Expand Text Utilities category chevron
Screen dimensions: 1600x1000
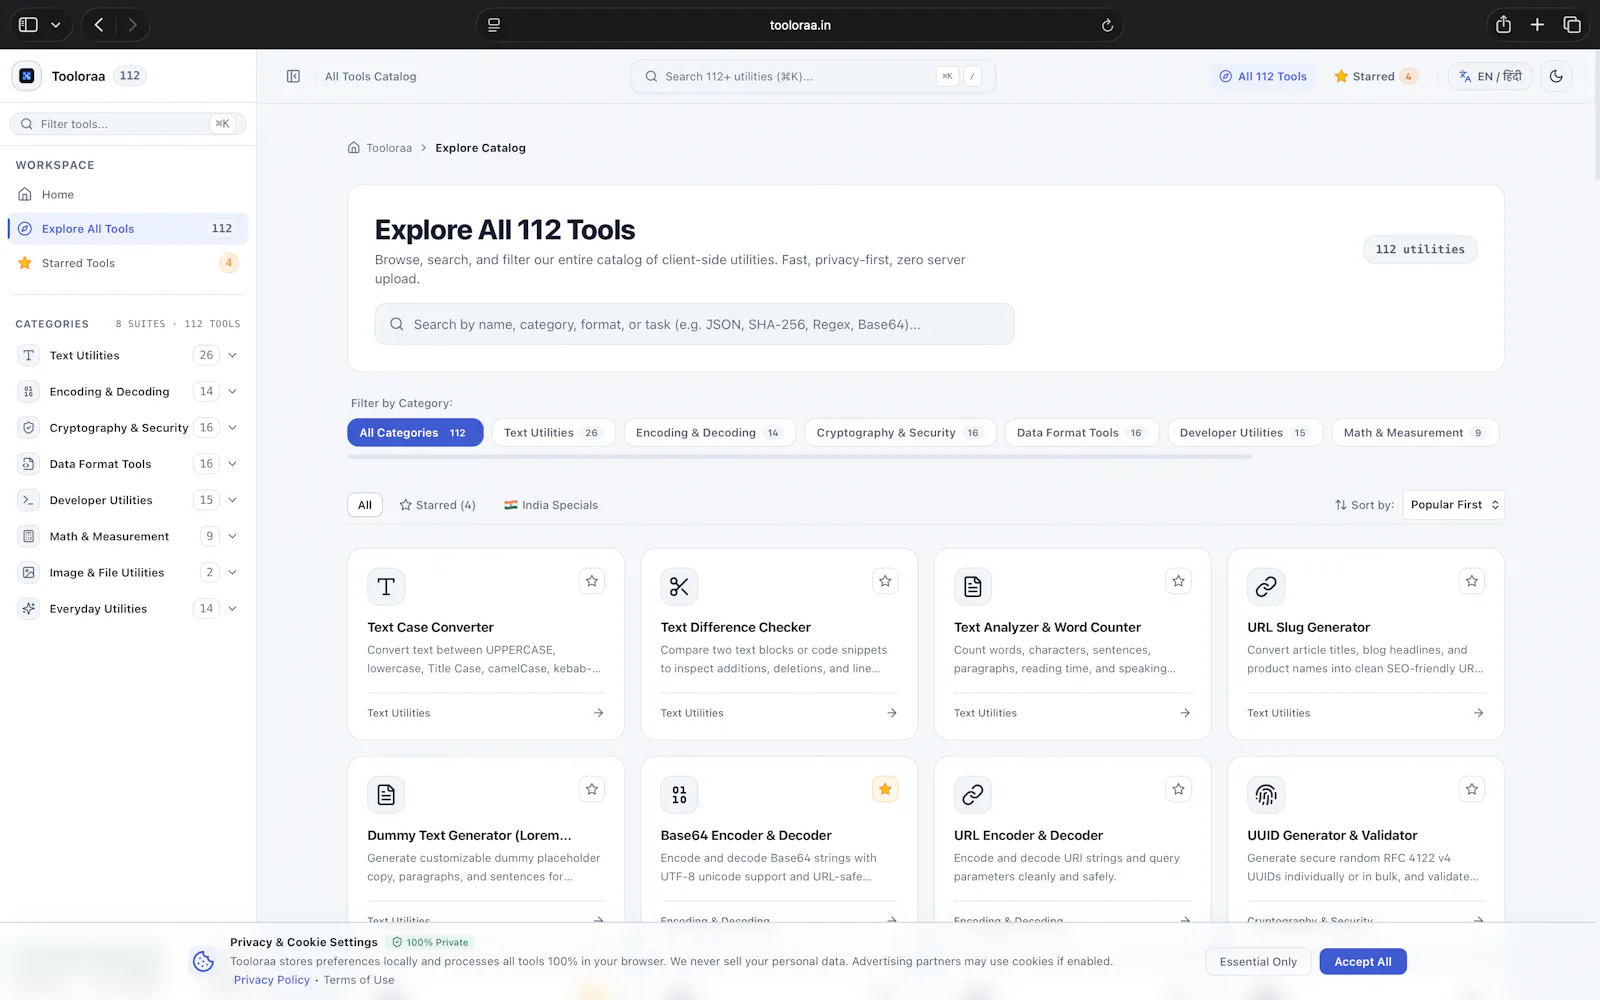click(x=232, y=355)
